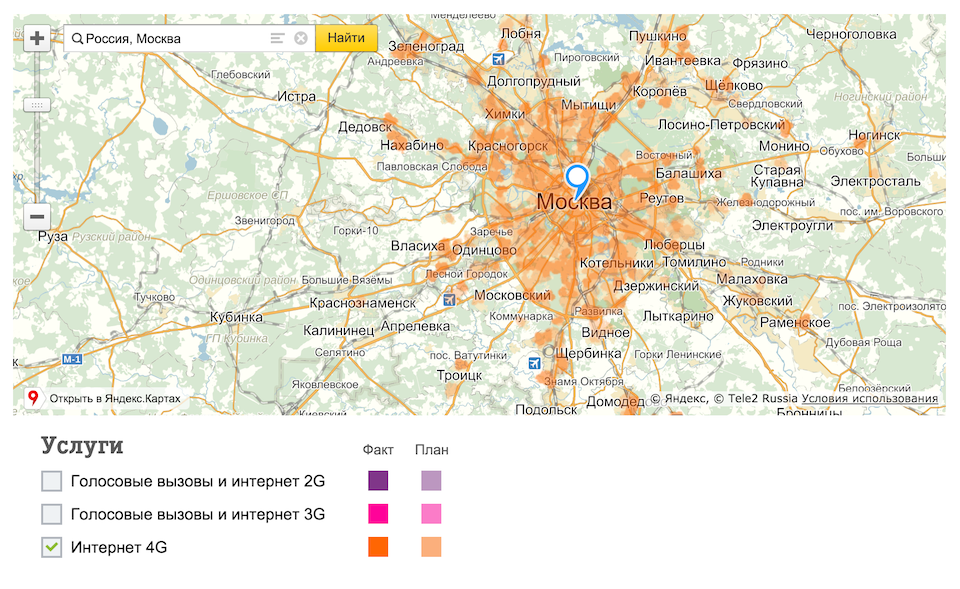Enable the 2G voice and internet checkbox
Image resolution: width=960 pixels, height=589 pixels.
pyautogui.click(x=51, y=481)
